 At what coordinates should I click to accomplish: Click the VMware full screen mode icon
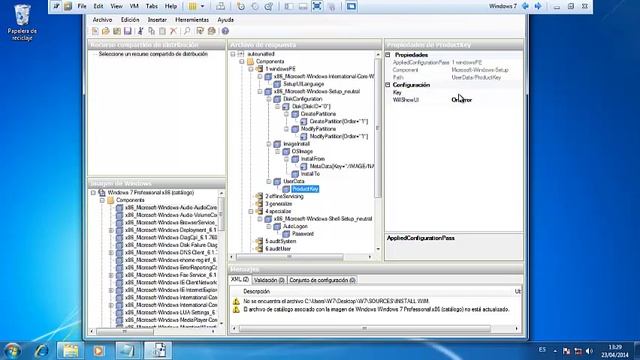coord(317,6)
